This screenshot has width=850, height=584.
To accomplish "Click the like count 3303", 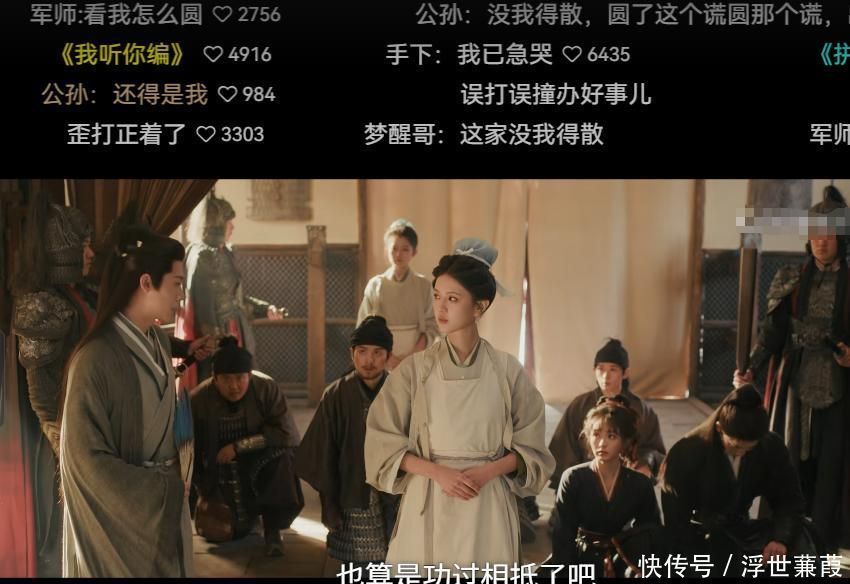I will coord(242,134).
